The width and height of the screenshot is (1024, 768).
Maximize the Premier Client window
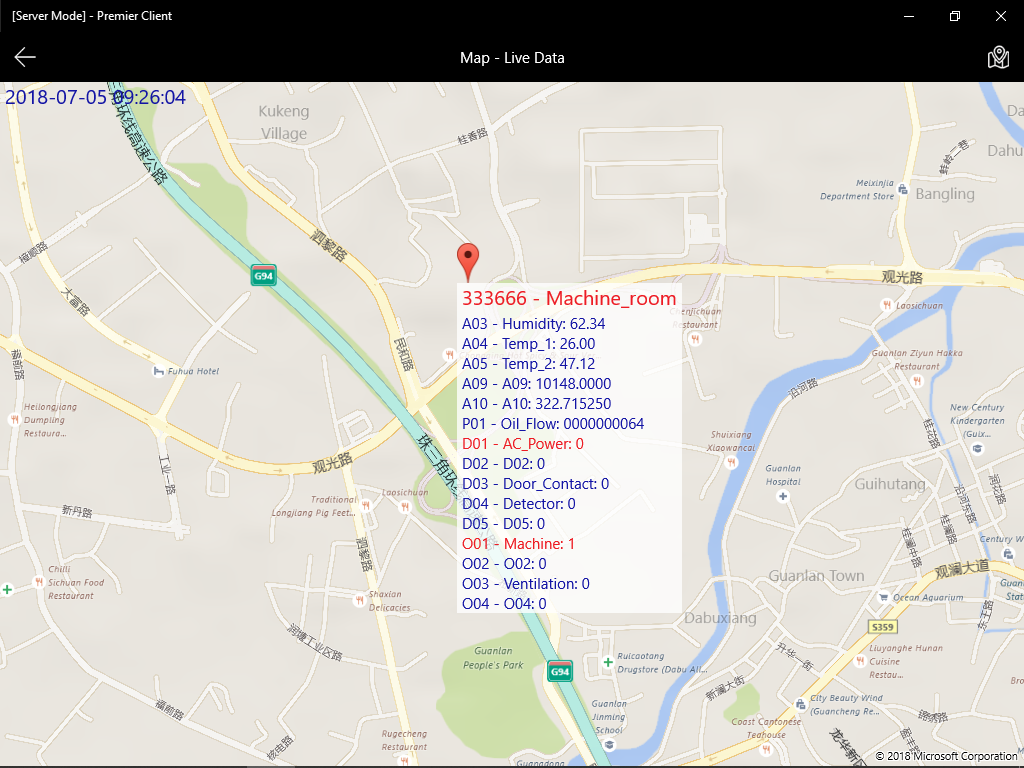pos(955,16)
